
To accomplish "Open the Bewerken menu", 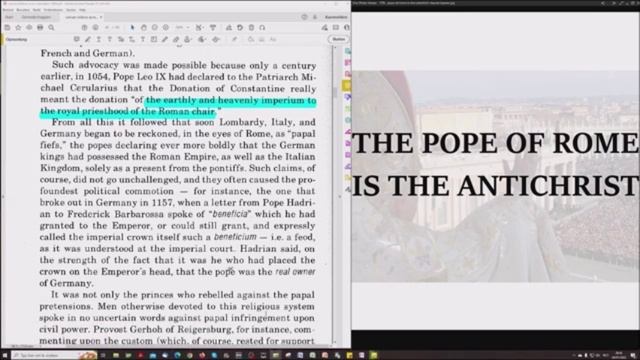I will click(23, 10).
